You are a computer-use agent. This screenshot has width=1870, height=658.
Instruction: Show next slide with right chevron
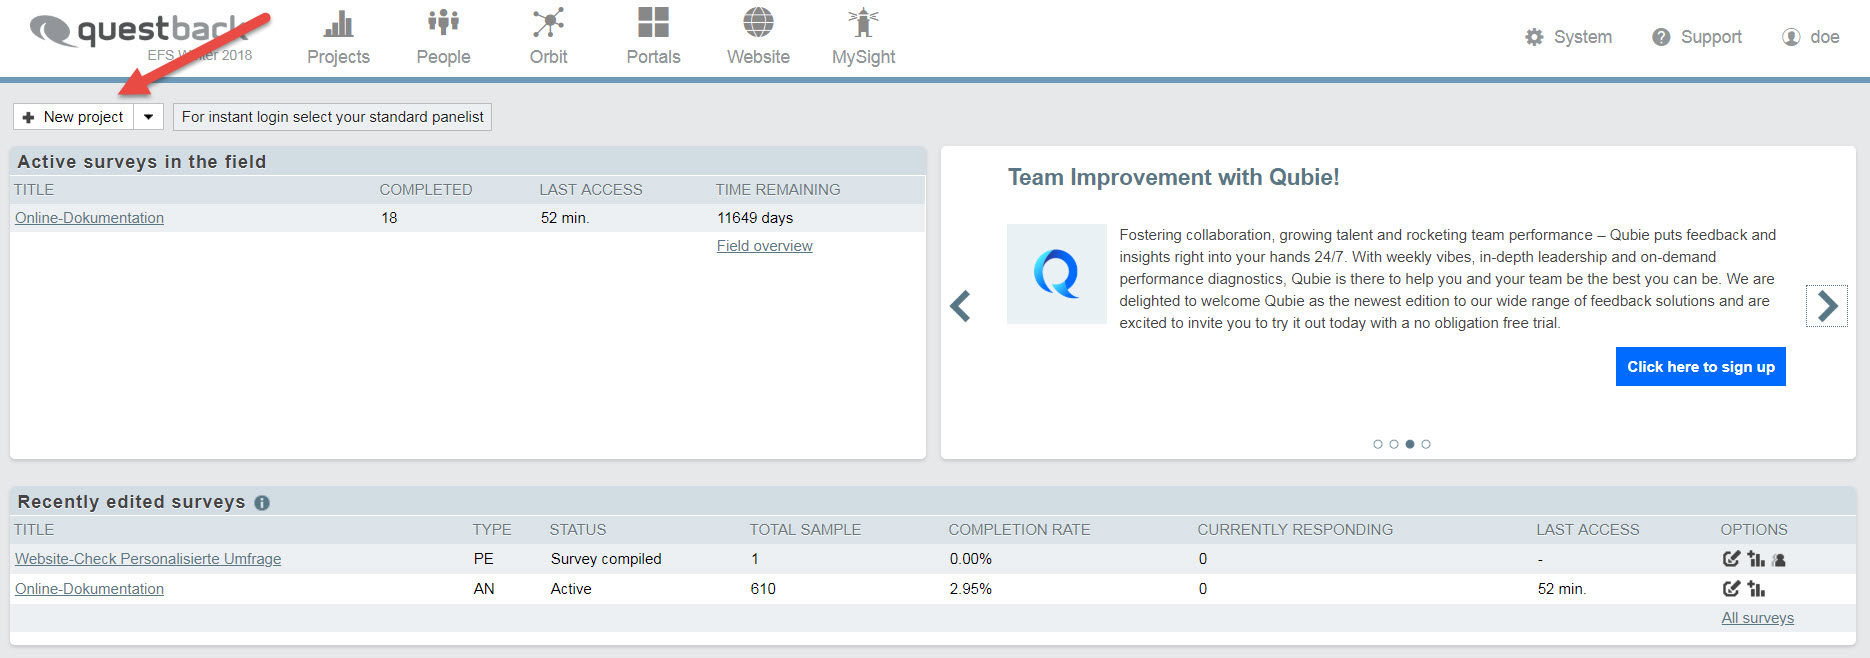coord(1827,306)
